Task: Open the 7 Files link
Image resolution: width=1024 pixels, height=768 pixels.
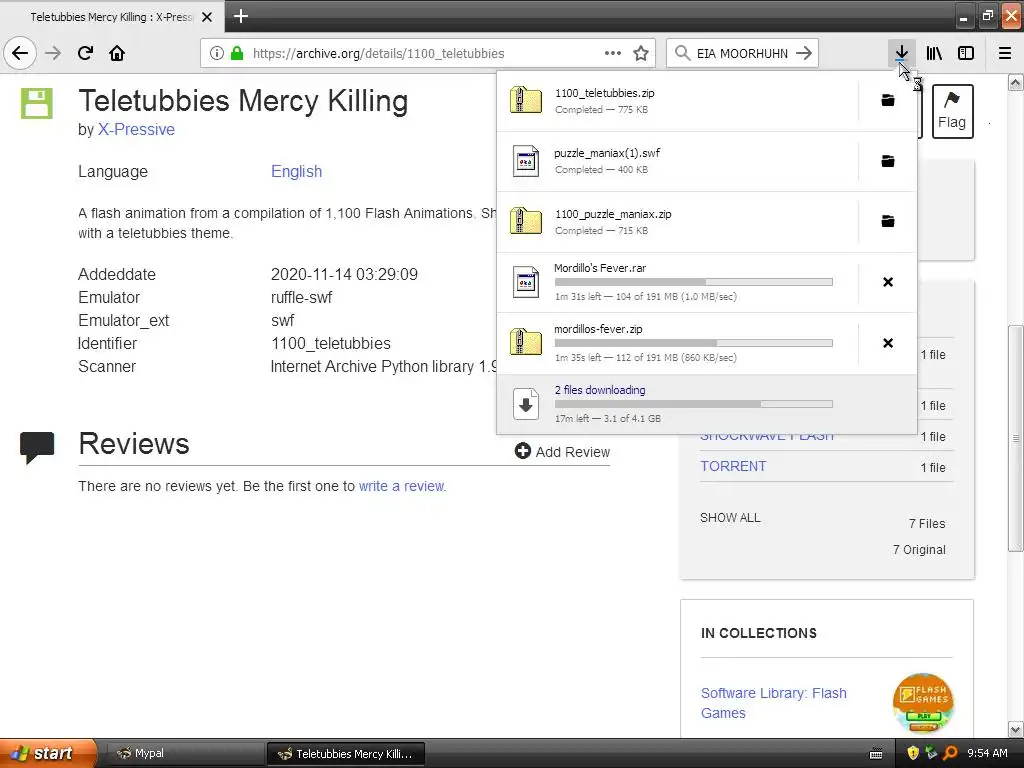Action: [x=927, y=524]
